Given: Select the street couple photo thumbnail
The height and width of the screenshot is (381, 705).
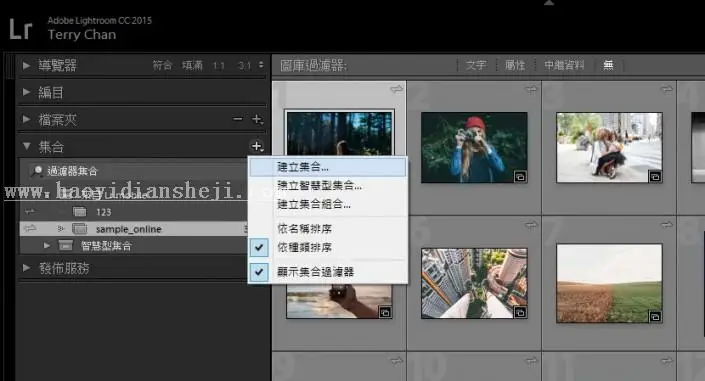Looking at the screenshot, I should click(x=609, y=148).
